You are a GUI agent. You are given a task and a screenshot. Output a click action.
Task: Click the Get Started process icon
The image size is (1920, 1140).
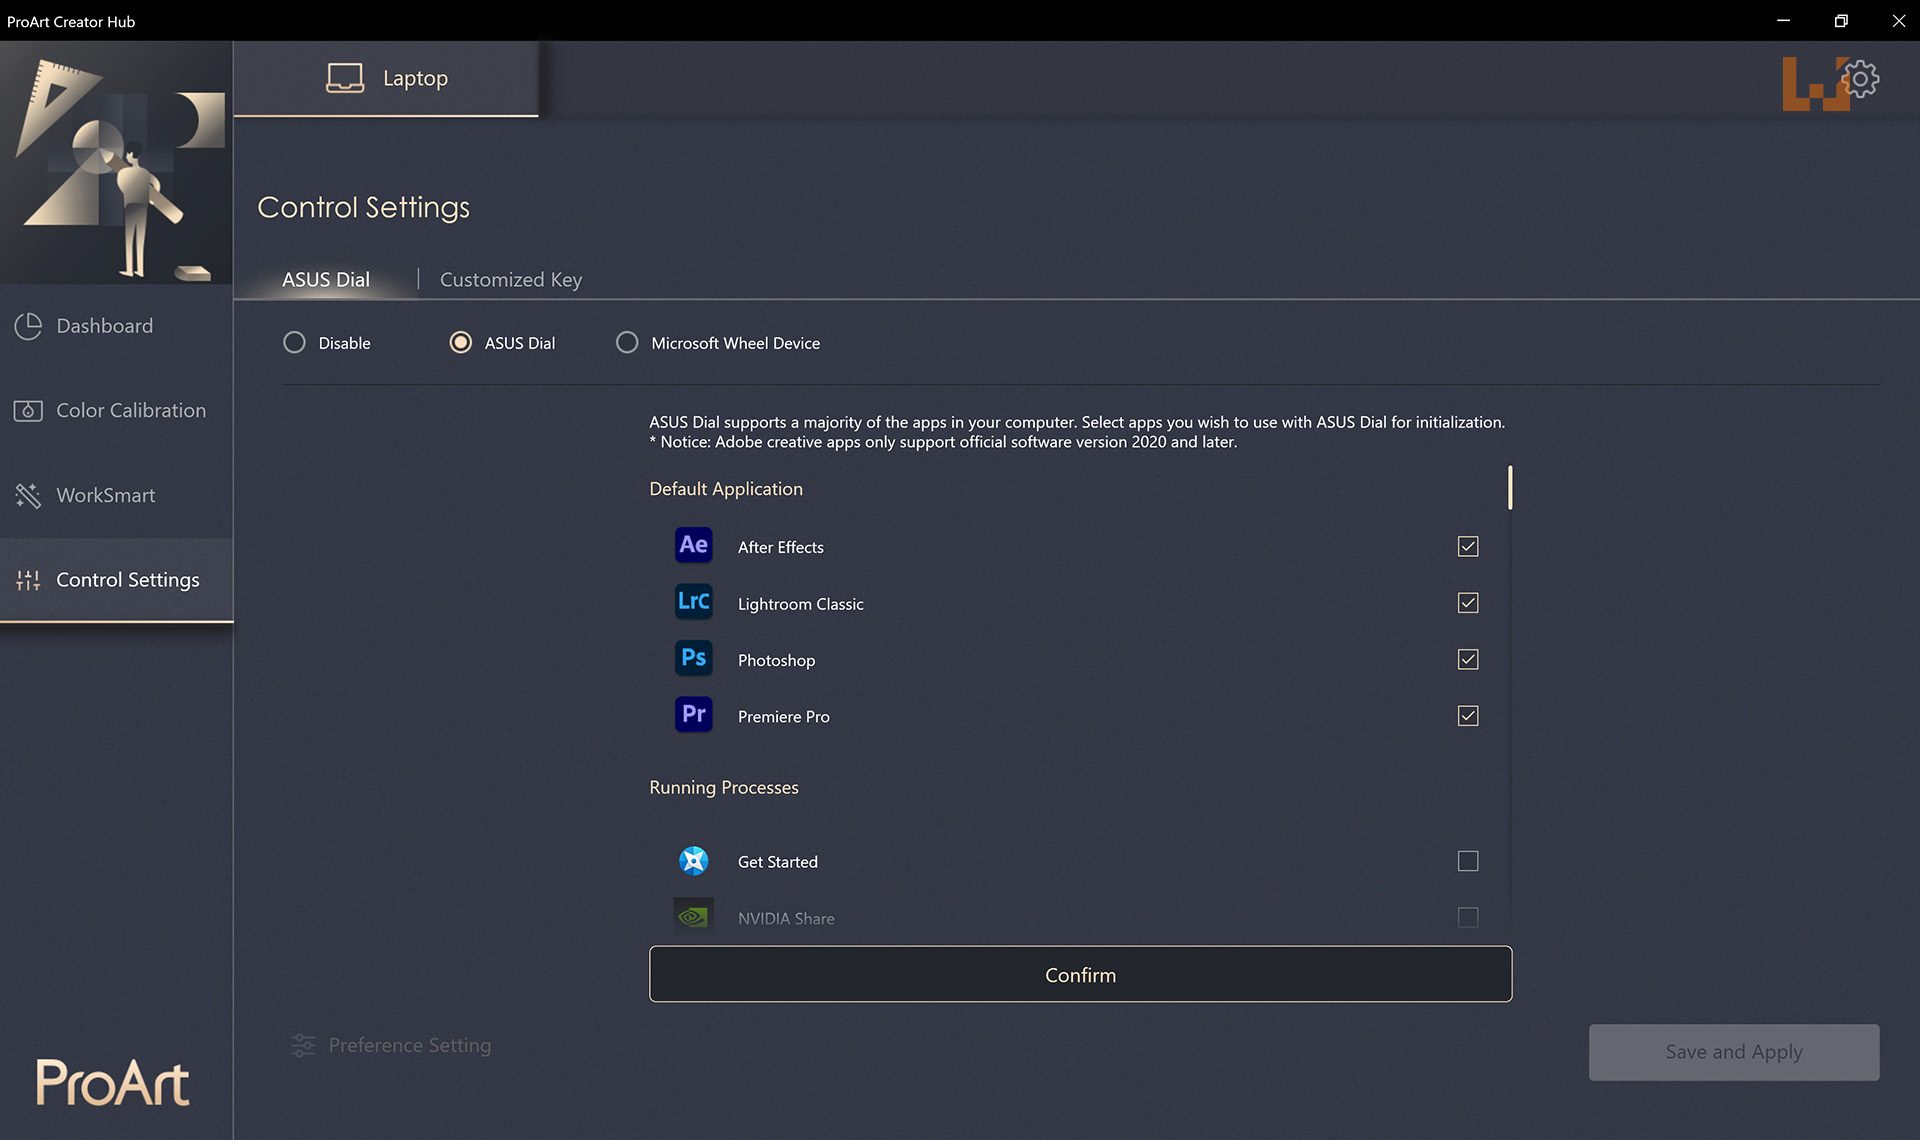693,861
